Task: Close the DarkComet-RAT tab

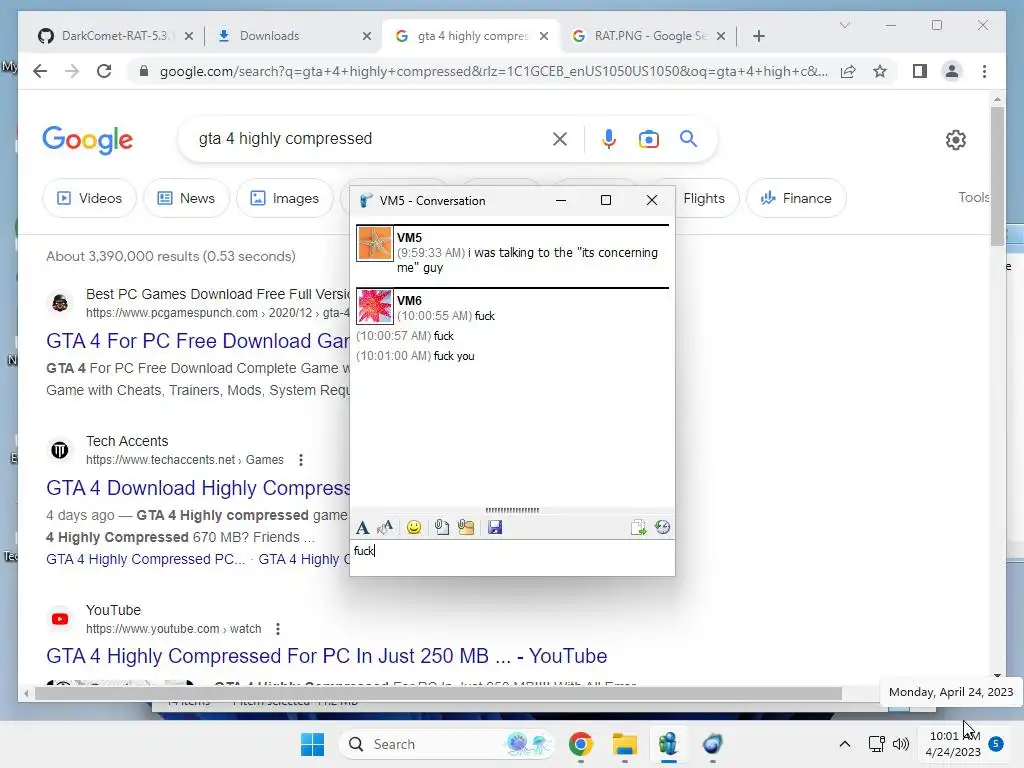Action: (x=189, y=36)
